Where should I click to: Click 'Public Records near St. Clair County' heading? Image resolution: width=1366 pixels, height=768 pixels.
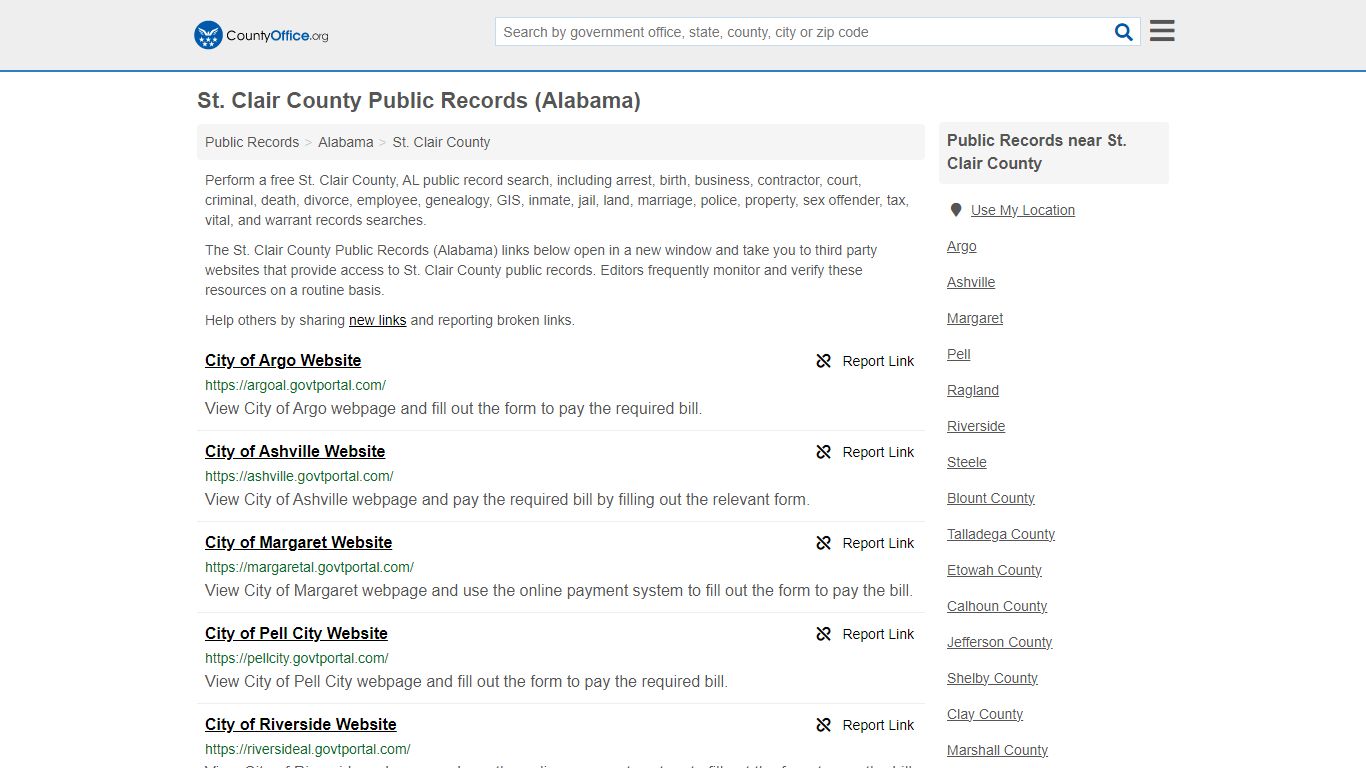point(1037,152)
